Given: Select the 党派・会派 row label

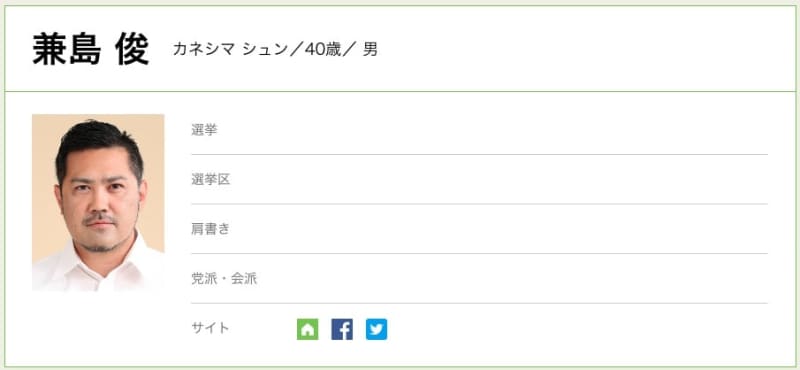Looking at the screenshot, I should pyautogui.click(x=224, y=279).
